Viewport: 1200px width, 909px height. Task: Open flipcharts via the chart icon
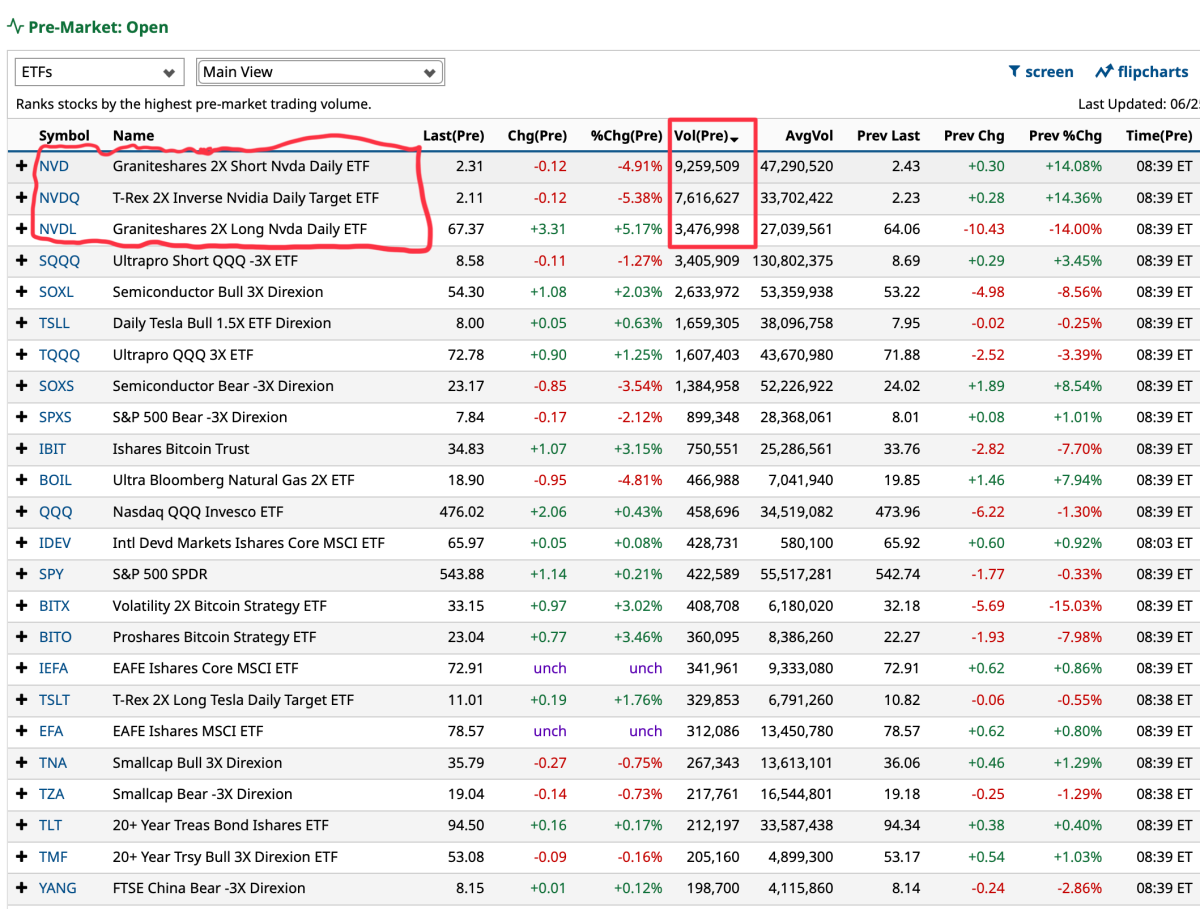click(1104, 72)
